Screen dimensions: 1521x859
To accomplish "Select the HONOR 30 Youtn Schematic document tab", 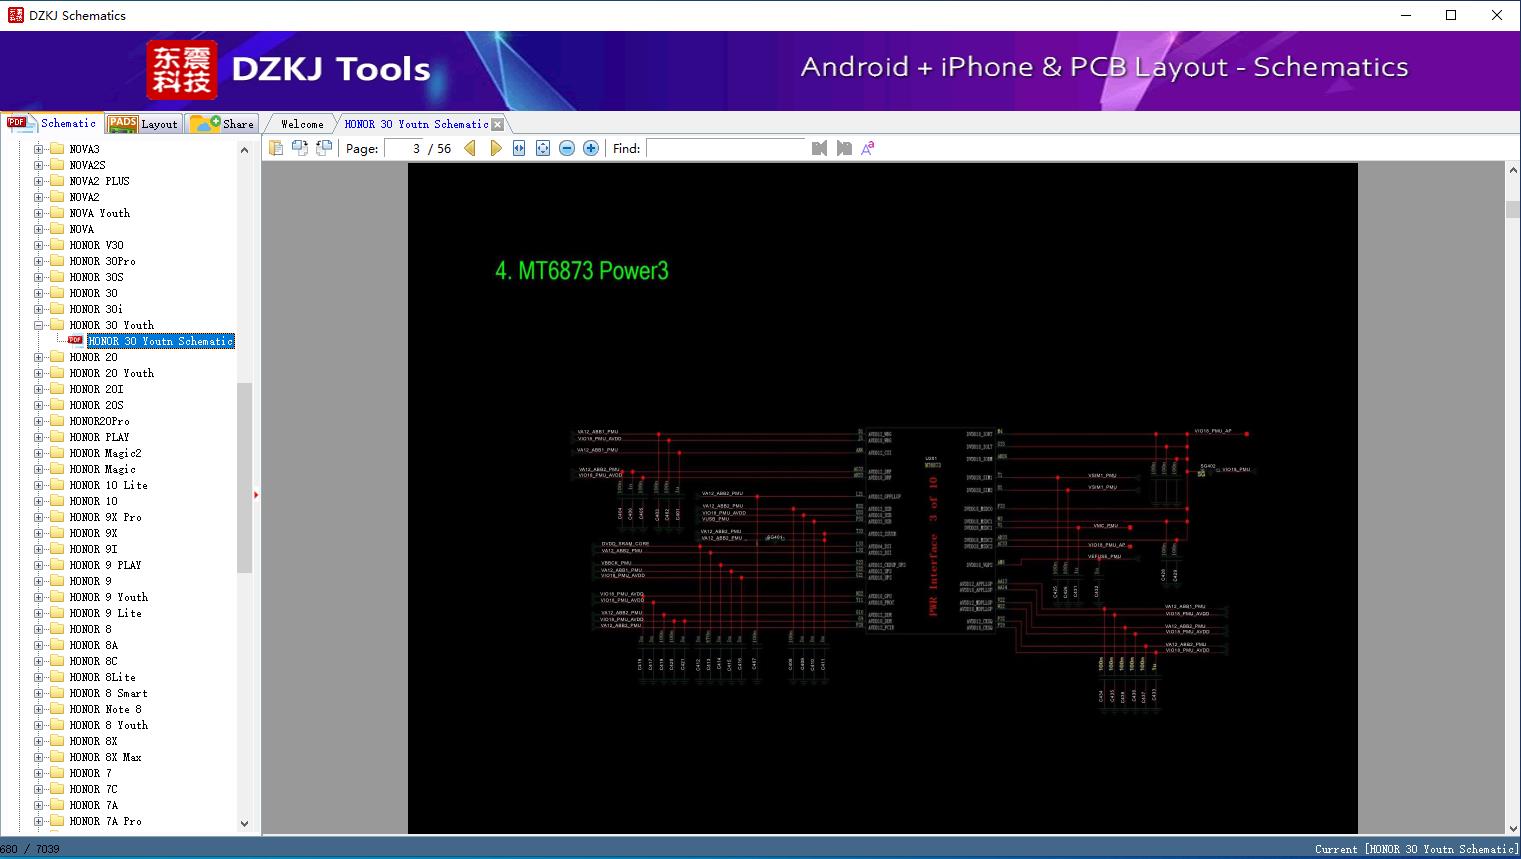I will [416, 124].
